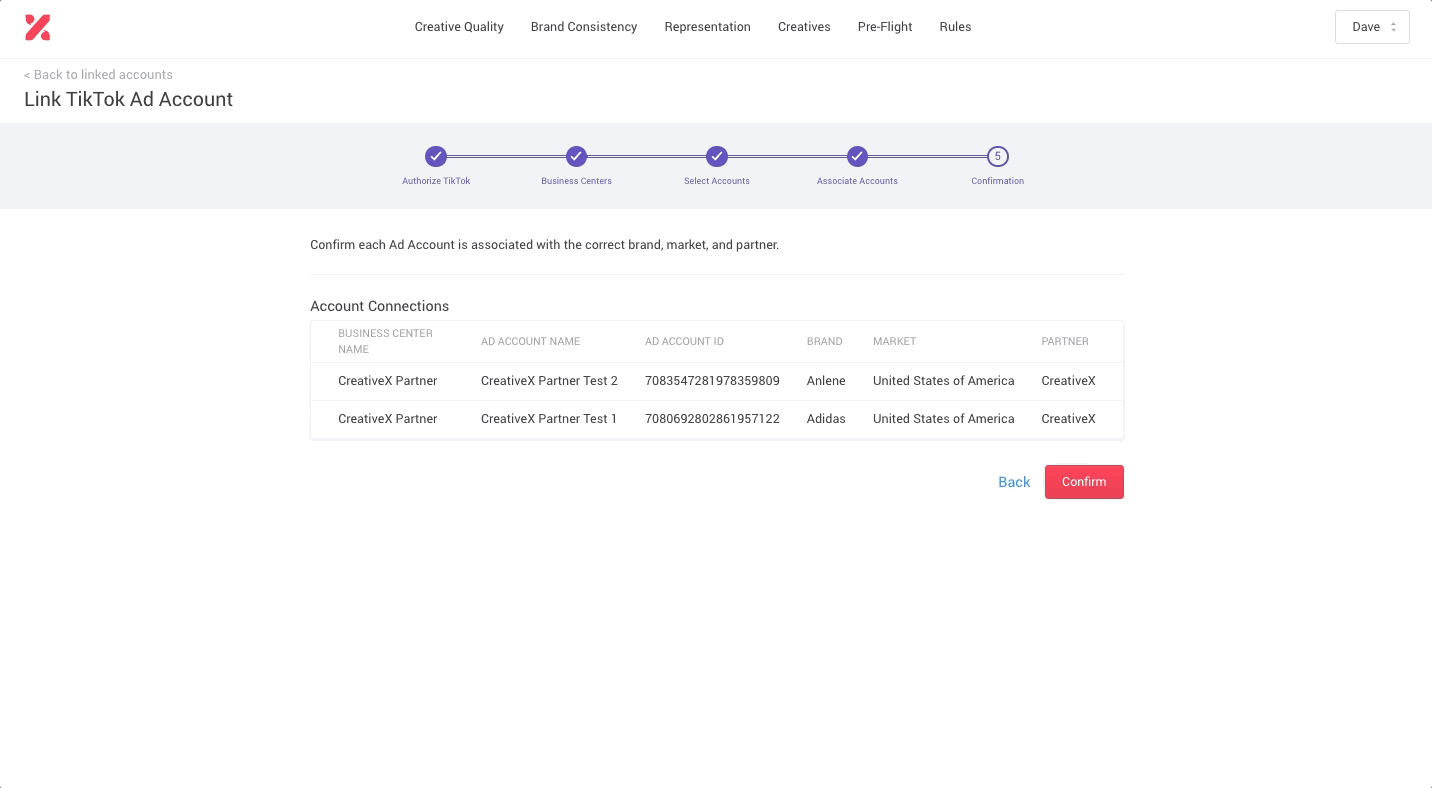Click the market cell in the Adidas row
This screenshot has width=1432, height=788.
coord(944,419)
